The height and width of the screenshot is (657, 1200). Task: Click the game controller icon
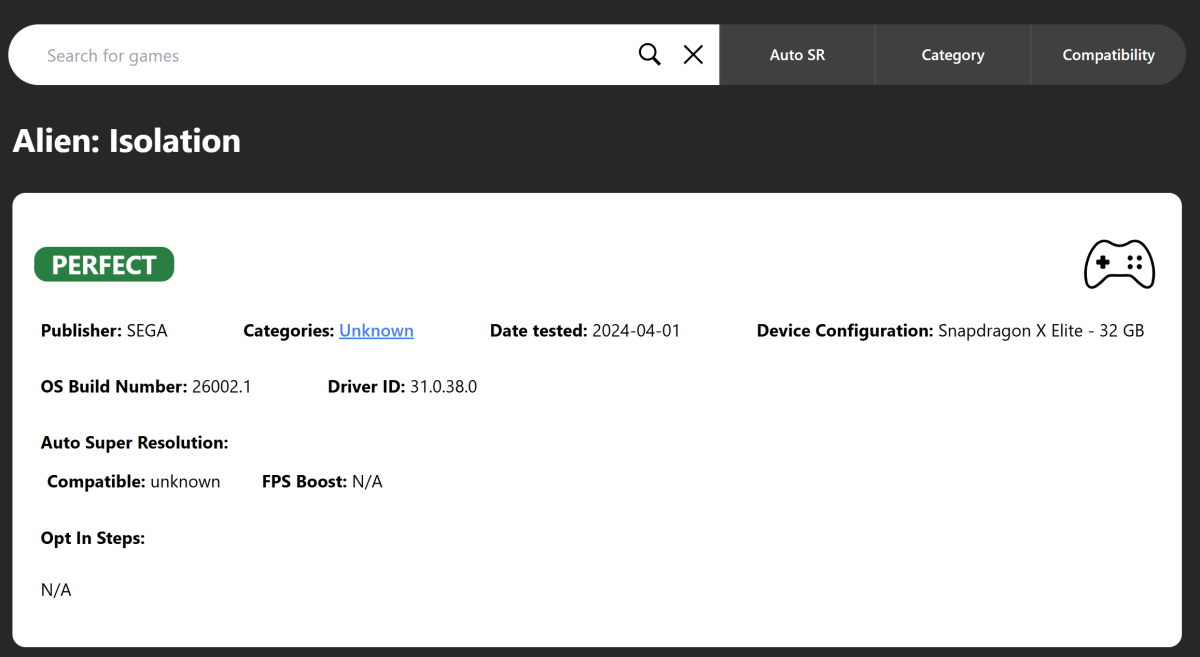[1119, 264]
